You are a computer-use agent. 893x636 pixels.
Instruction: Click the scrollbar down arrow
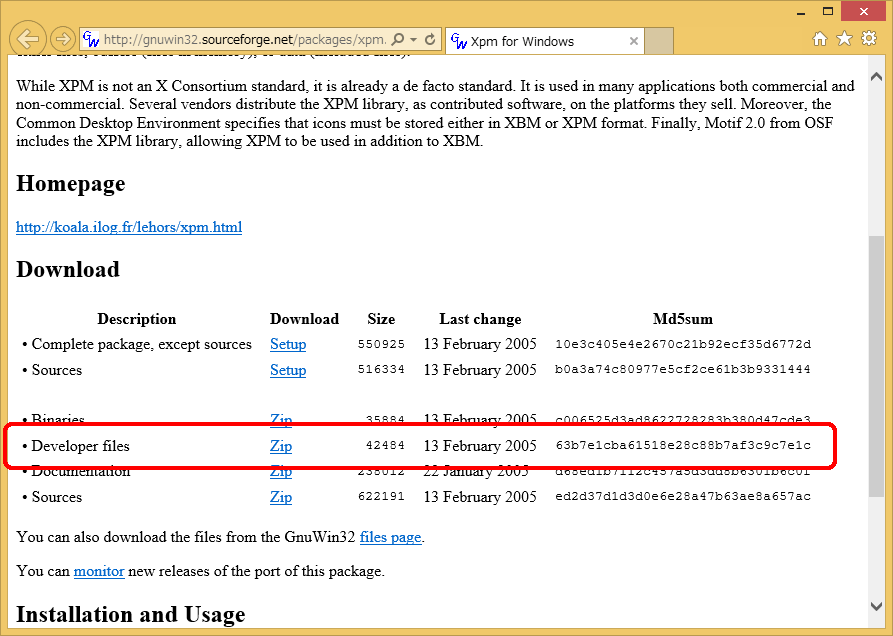[876, 607]
